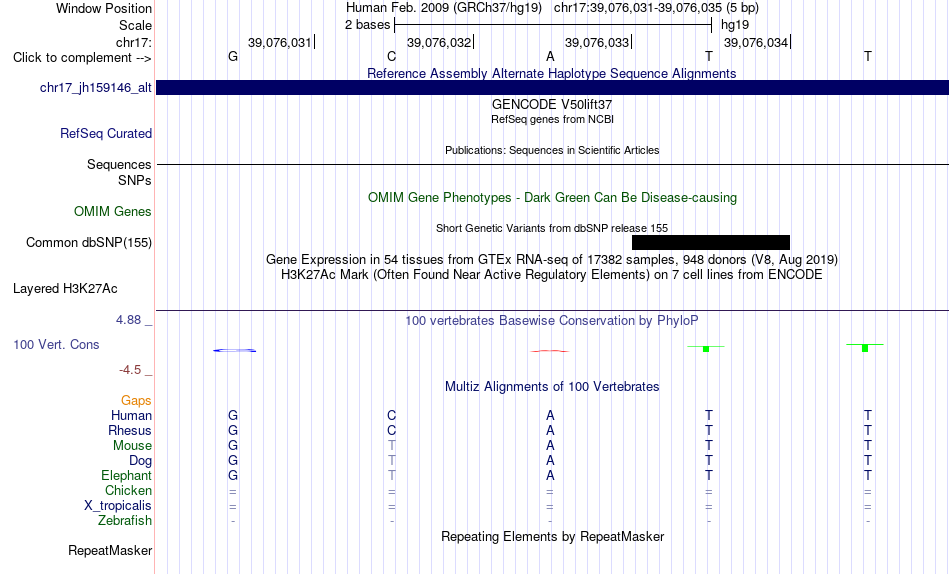
Task: Click the GENCODE V50lift37 track title
Action: [x=552, y=104]
